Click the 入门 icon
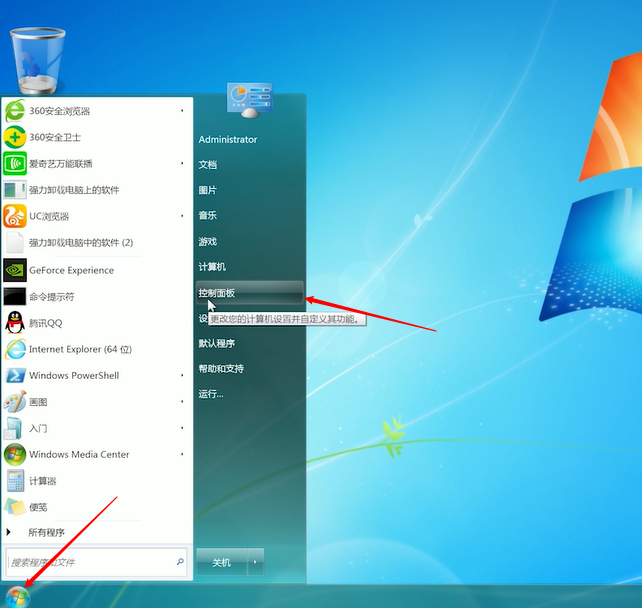The height and width of the screenshot is (608, 642). pyautogui.click(x=13, y=428)
